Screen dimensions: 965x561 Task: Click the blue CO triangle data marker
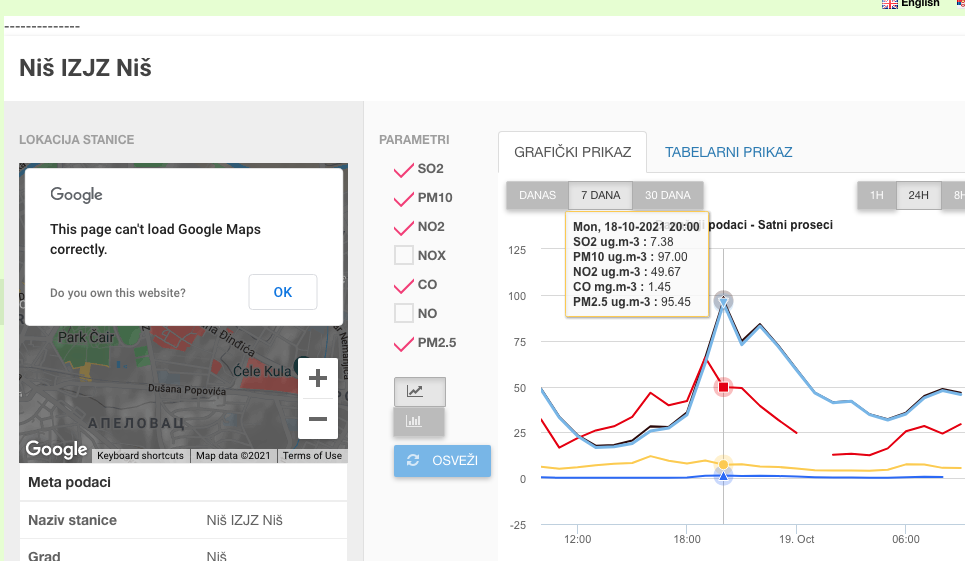point(723,476)
